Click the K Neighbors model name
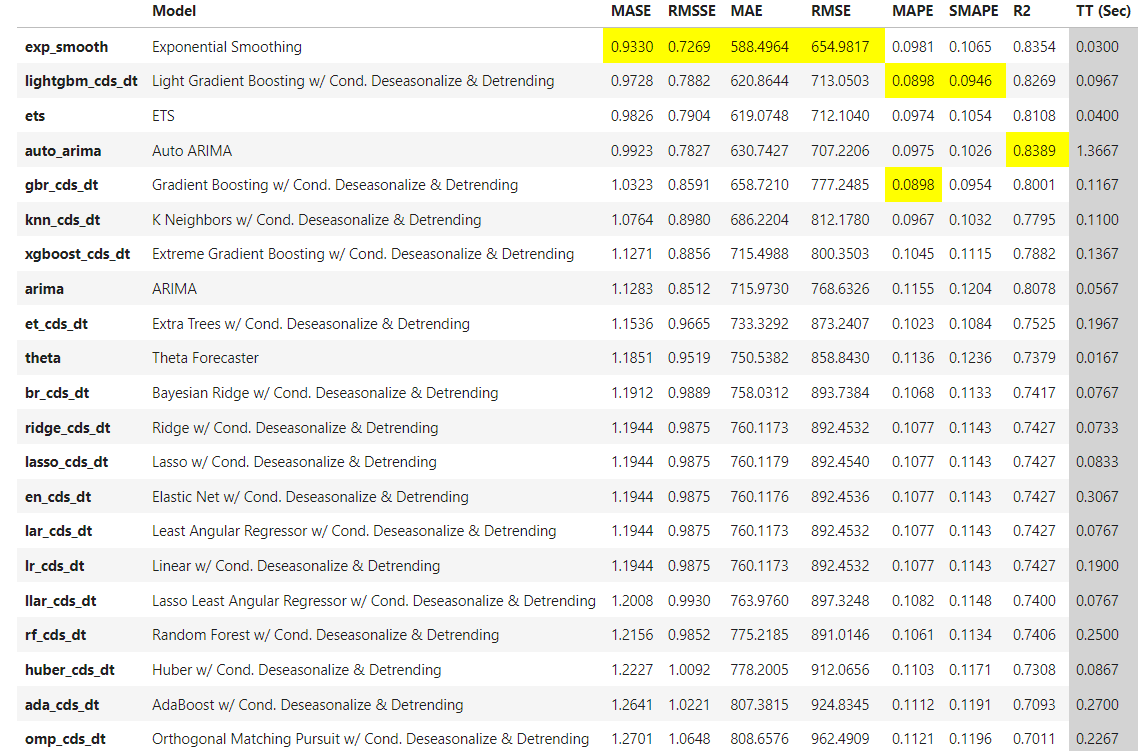Viewport: 1142px width, 751px height. (x=316, y=220)
